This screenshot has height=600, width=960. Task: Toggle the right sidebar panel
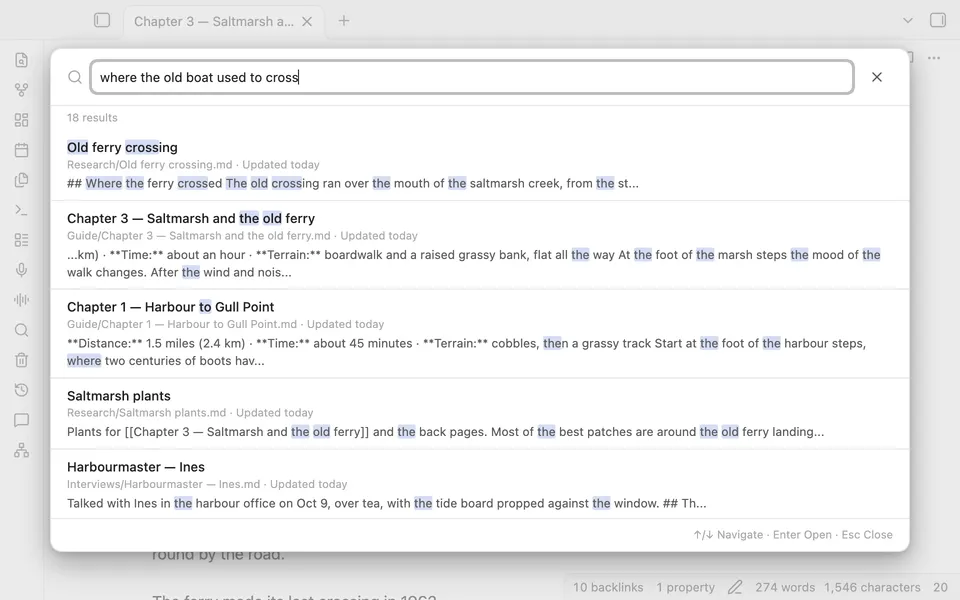click(938, 21)
